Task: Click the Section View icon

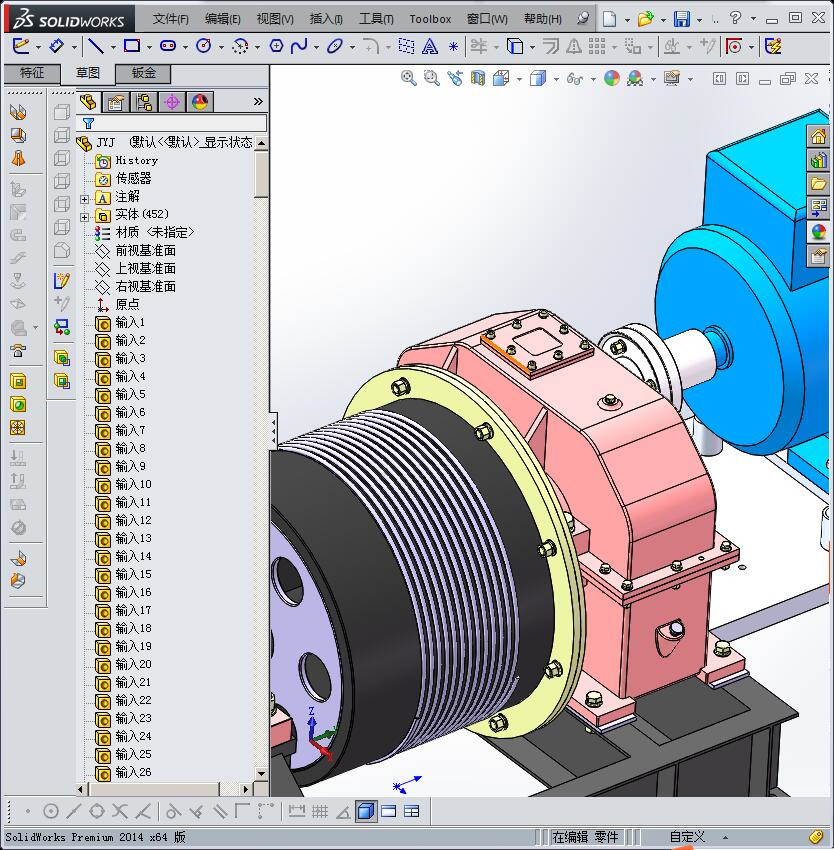Action: pos(478,79)
